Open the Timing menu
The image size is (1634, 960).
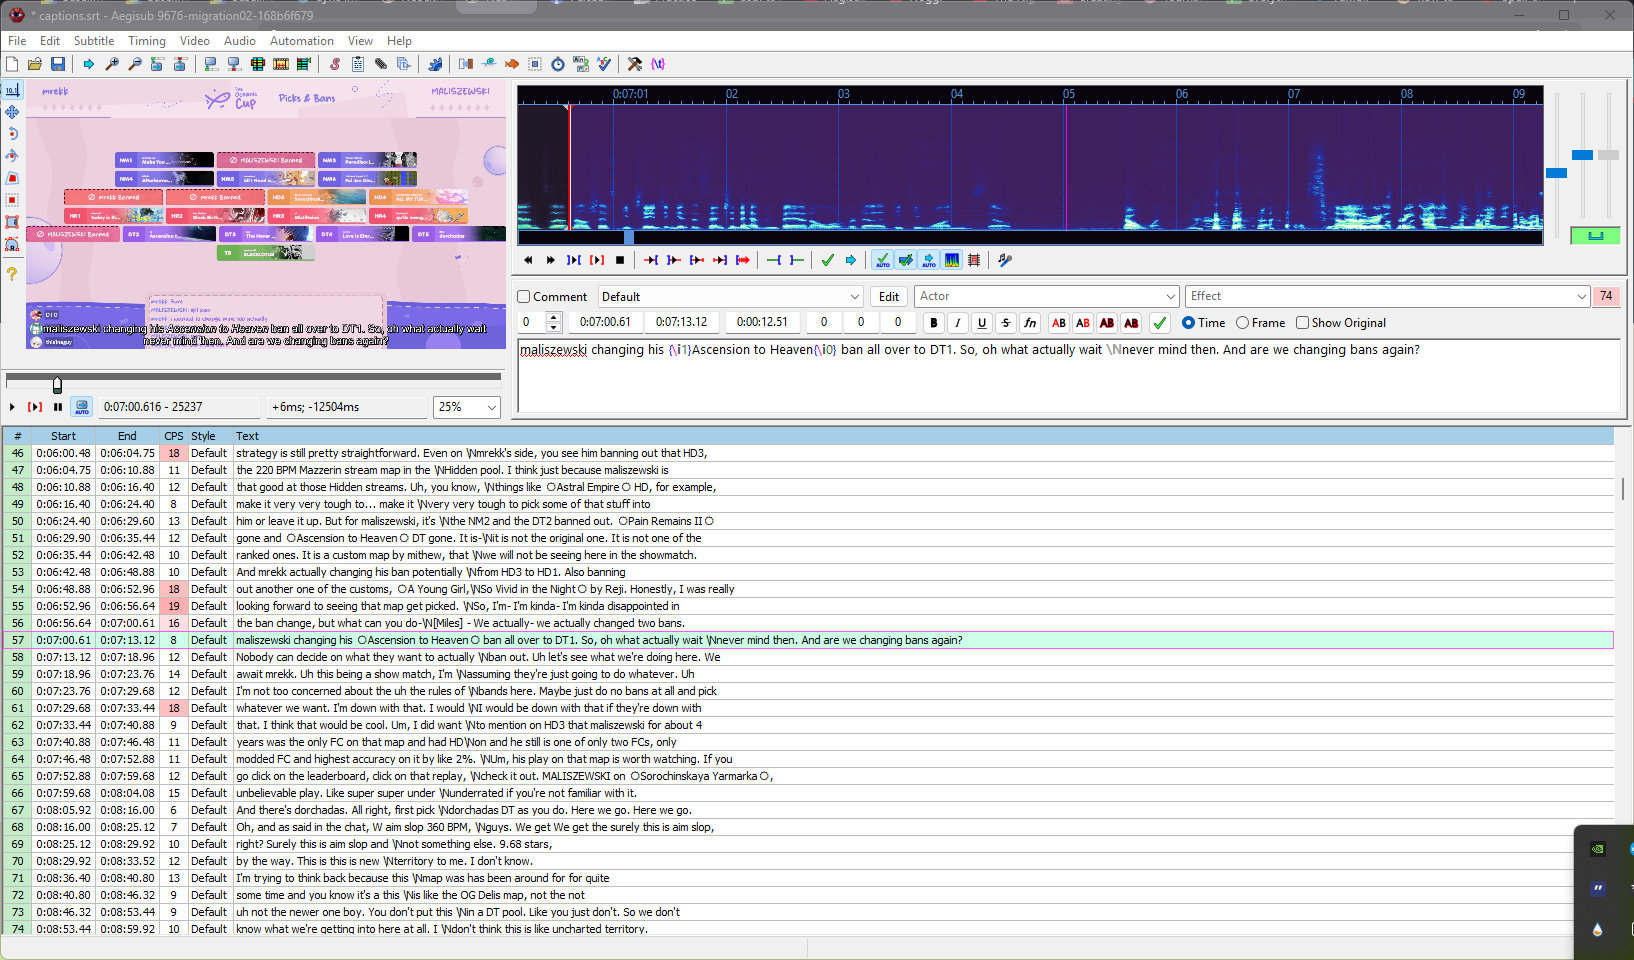click(x=146, y=41)
